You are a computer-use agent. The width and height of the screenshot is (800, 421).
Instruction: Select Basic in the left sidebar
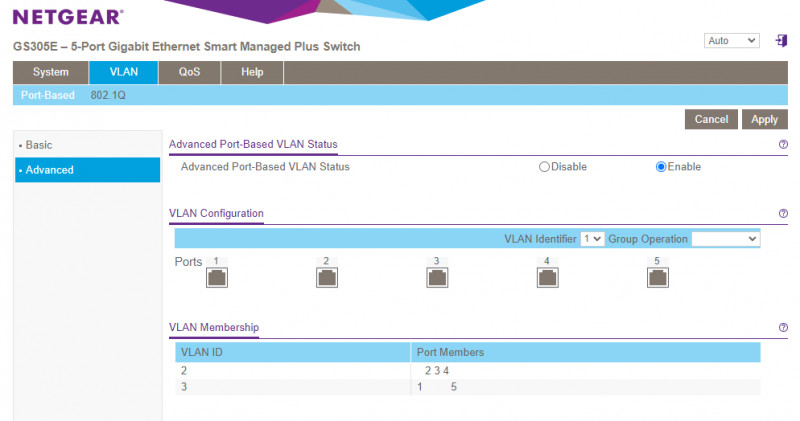39,145
